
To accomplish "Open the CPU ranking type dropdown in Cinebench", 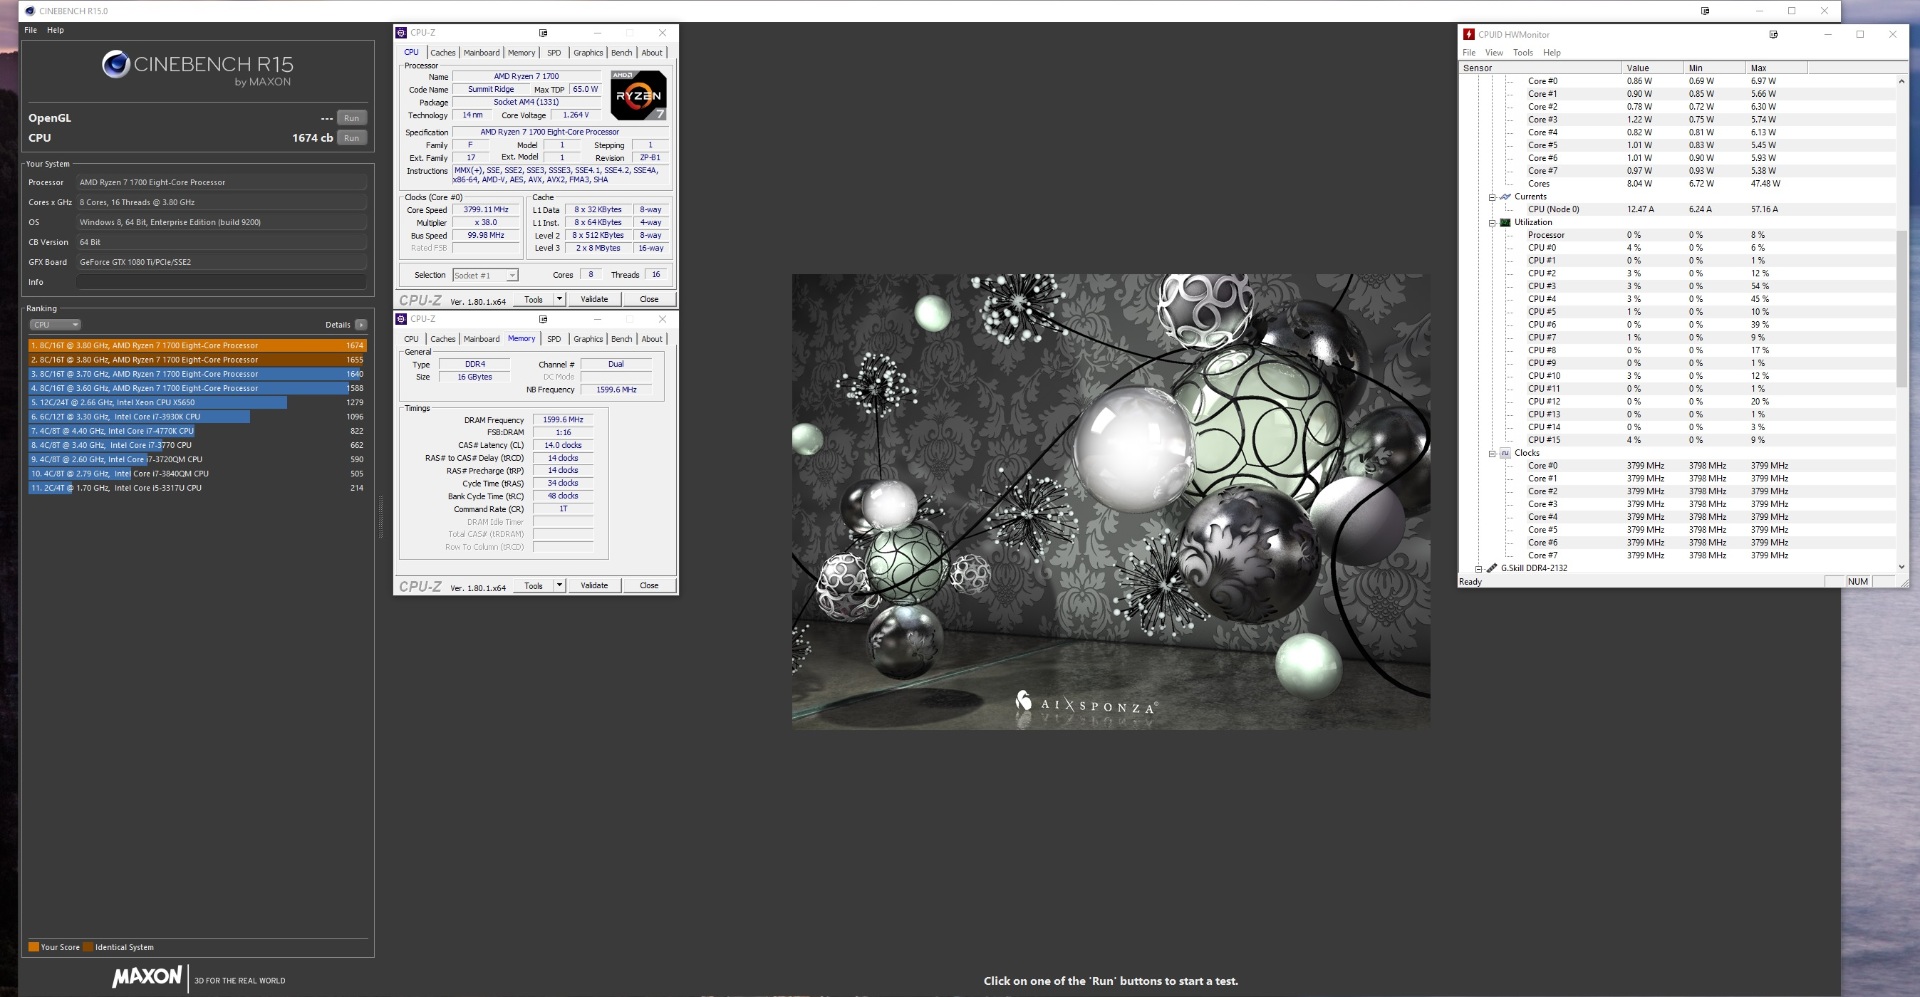I will click(55, 325).
